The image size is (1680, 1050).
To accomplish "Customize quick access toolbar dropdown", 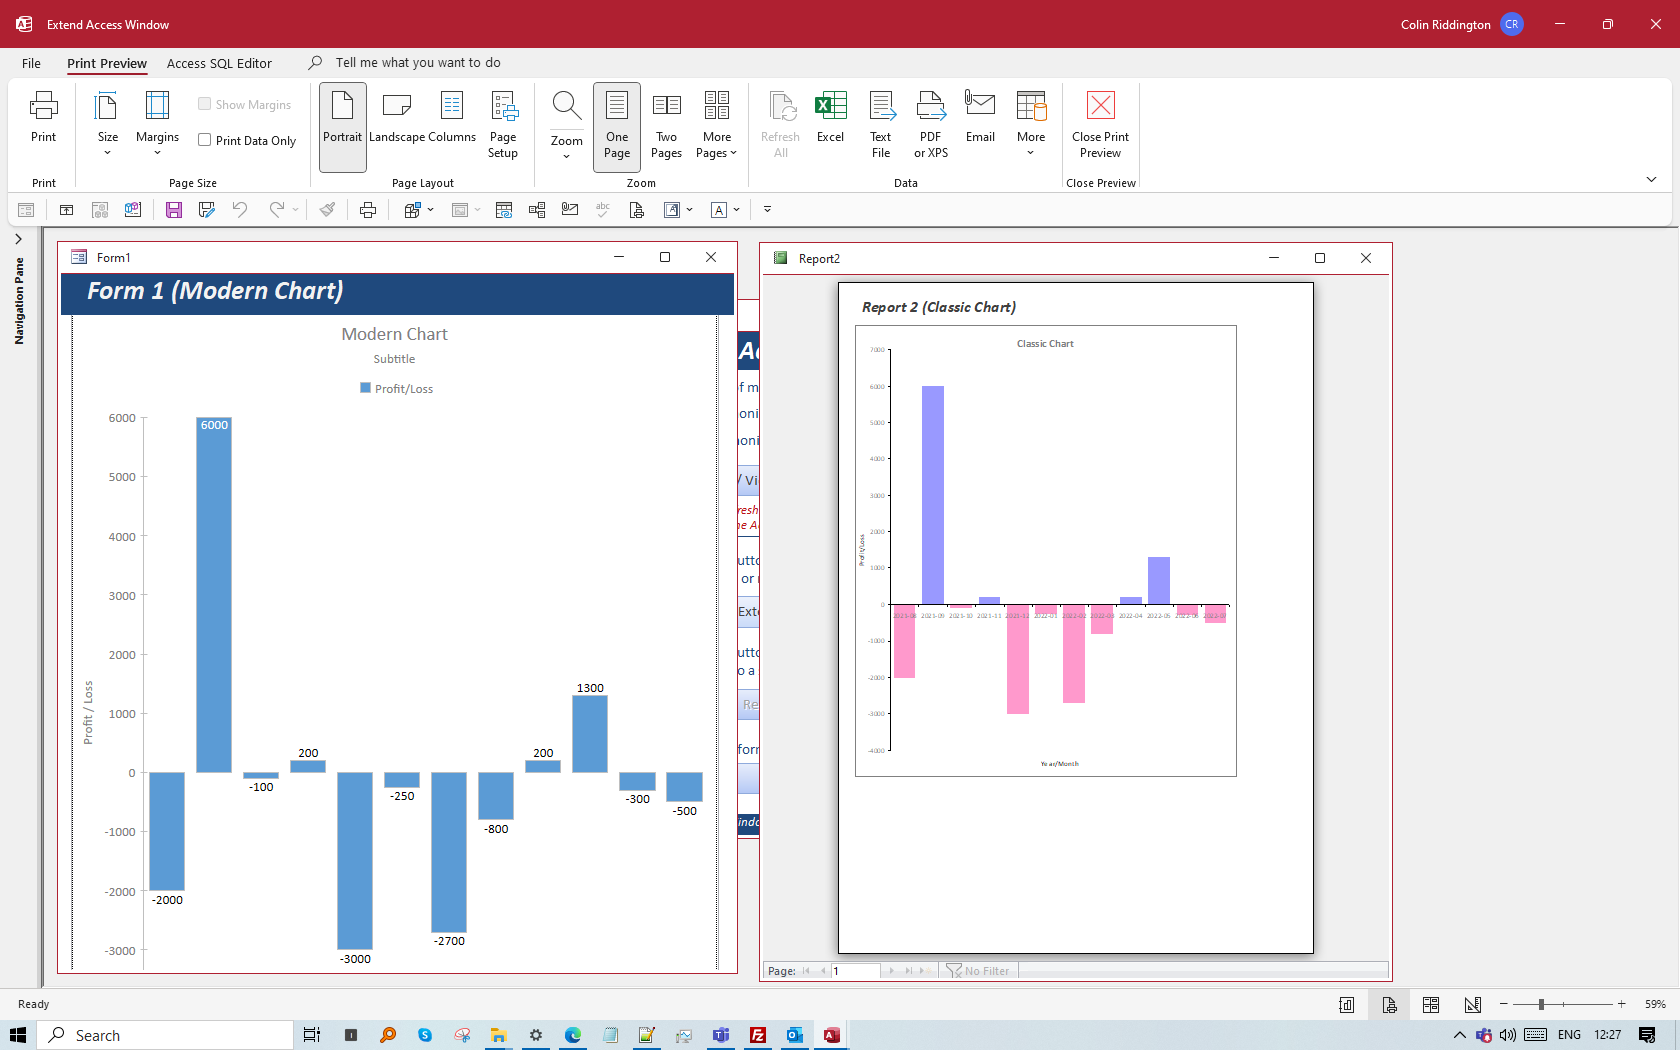I will [767, 210].
